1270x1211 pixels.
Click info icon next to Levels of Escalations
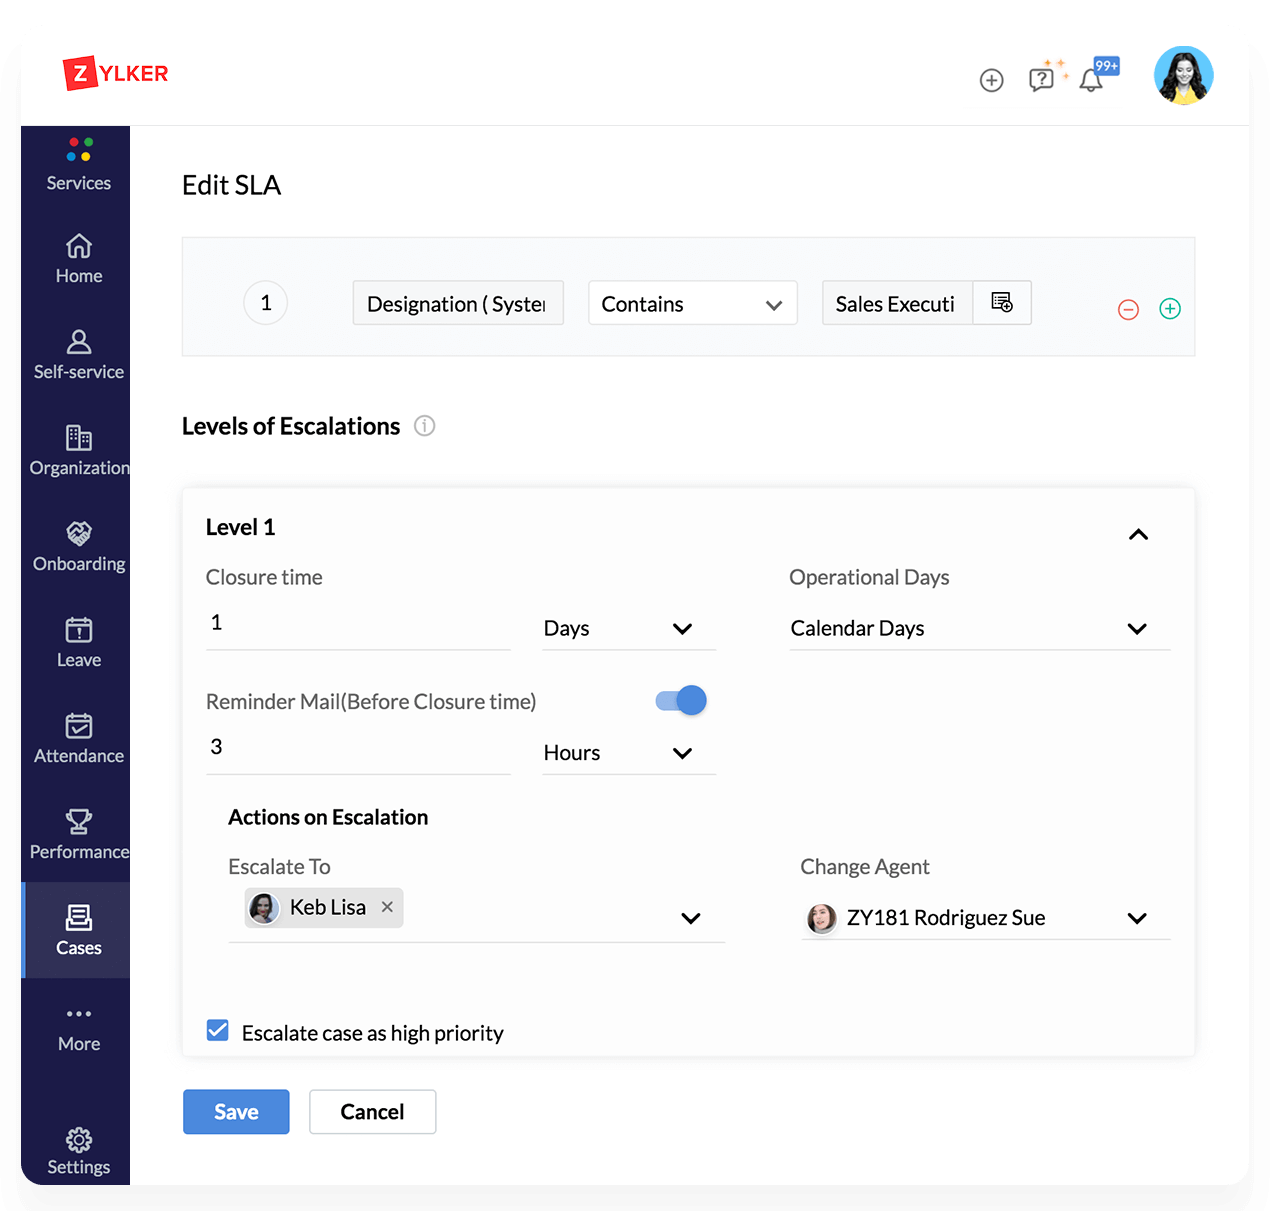425,426
